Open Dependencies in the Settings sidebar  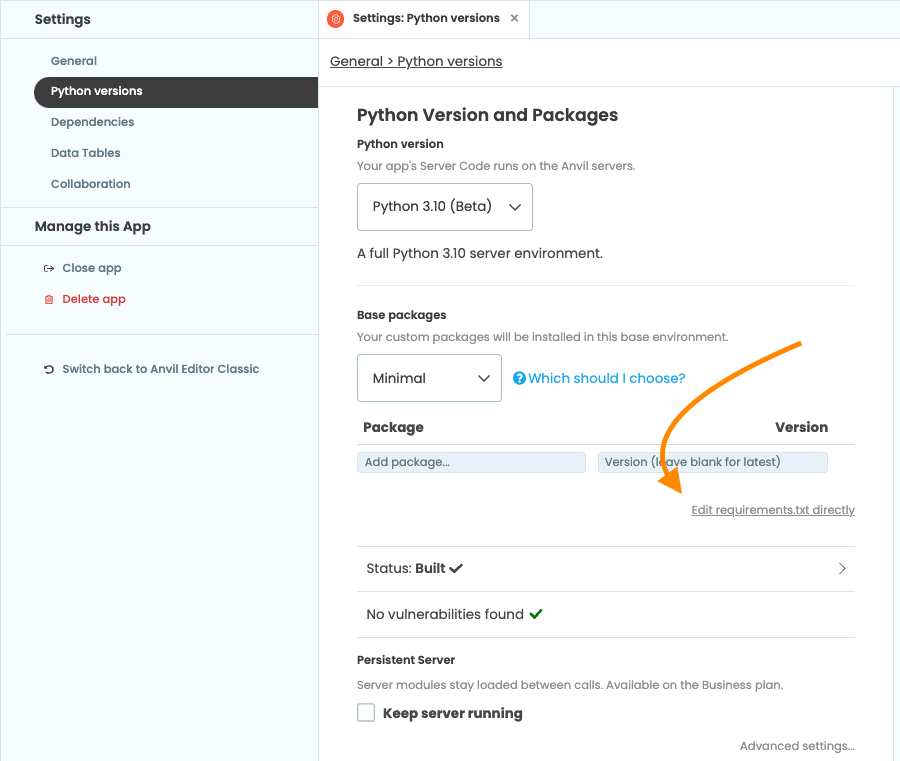tap(92, 122)
